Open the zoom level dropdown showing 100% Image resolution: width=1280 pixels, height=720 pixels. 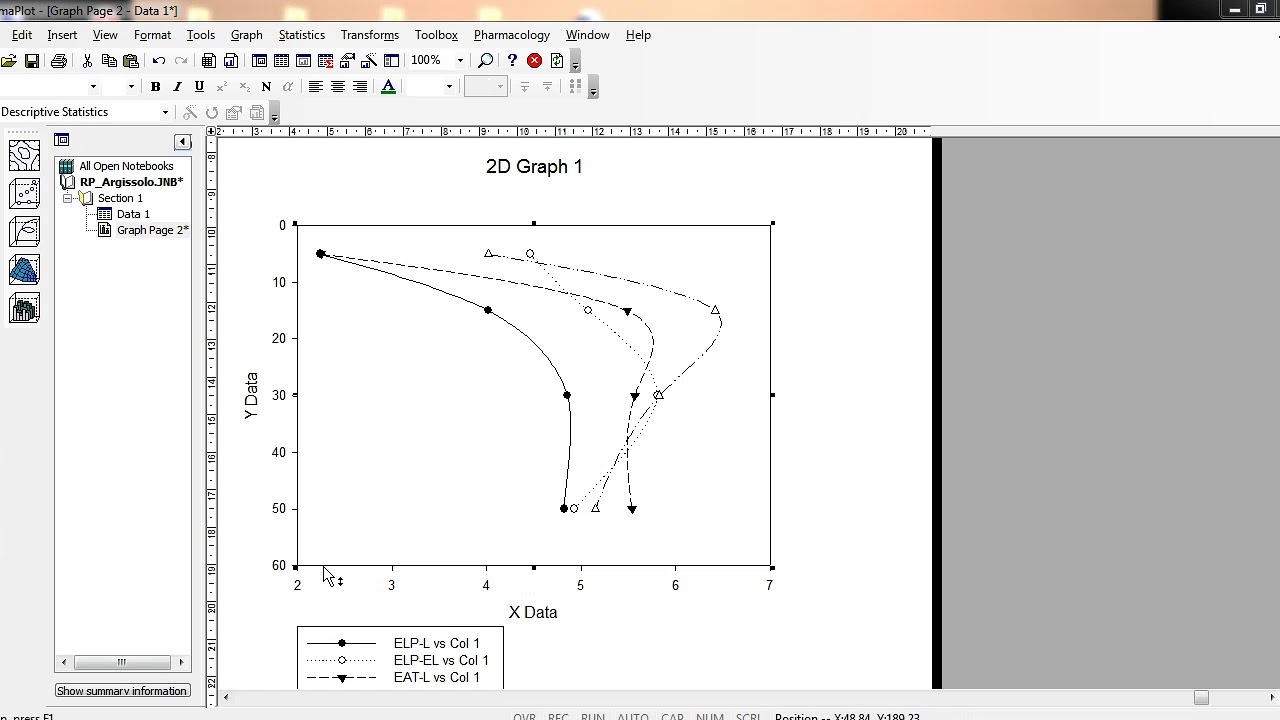(459, 61)
